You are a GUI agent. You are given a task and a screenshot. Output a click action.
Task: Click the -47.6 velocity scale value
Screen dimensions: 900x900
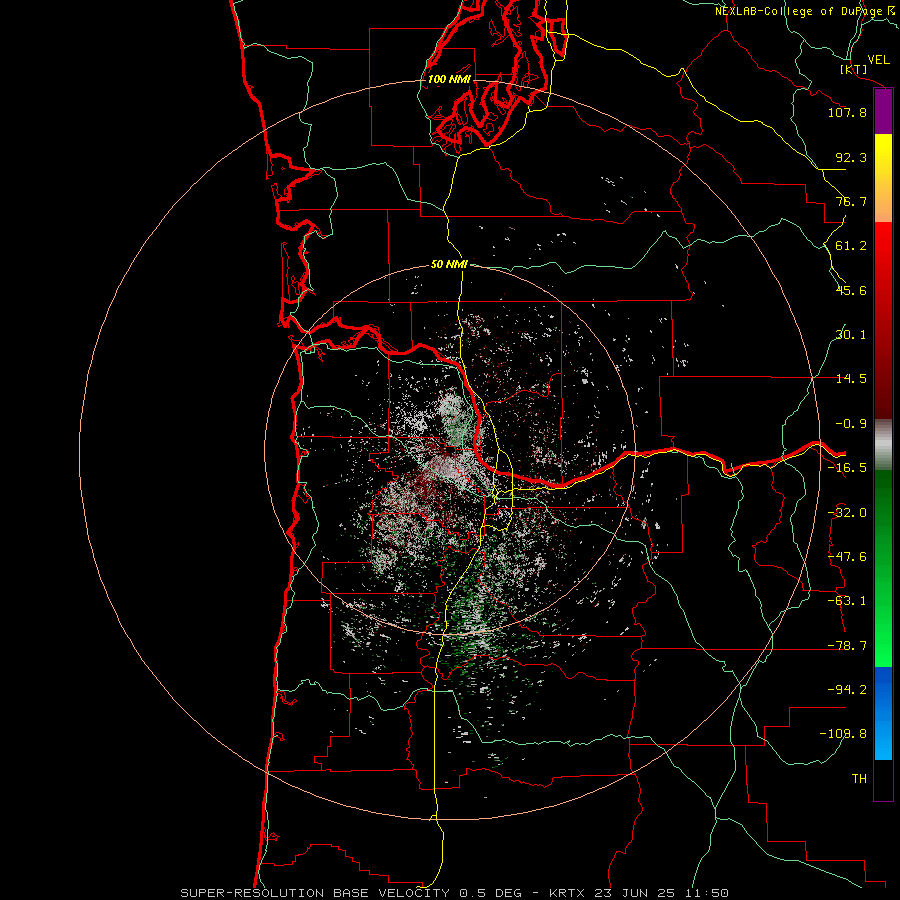tap(847, 557)
